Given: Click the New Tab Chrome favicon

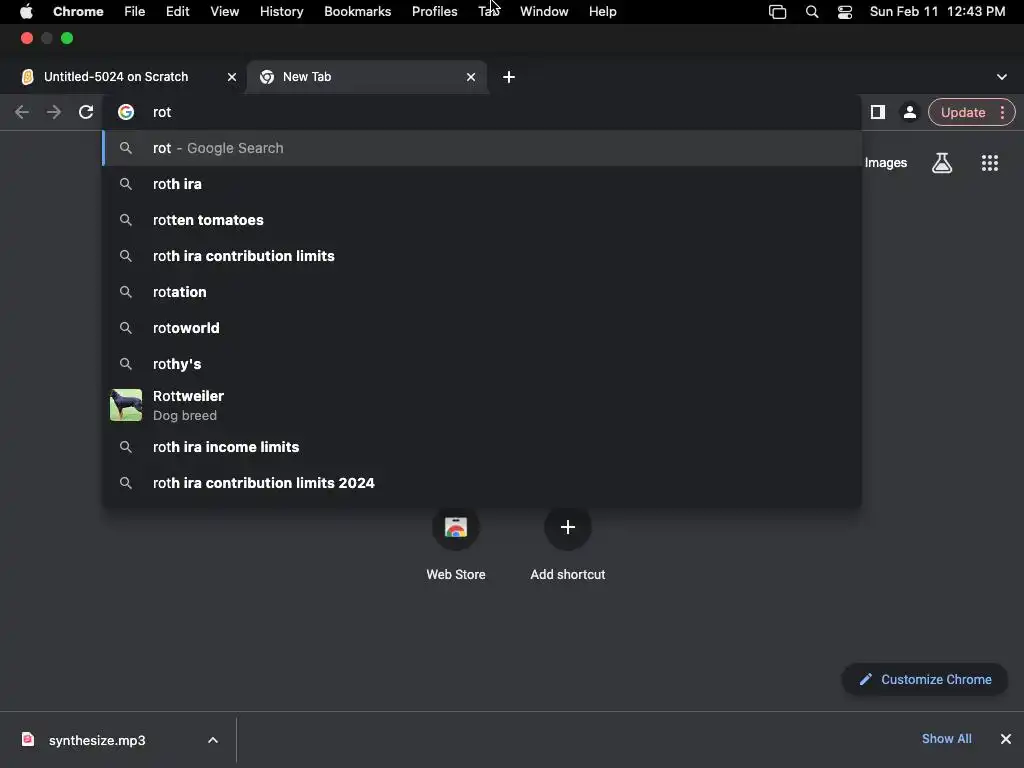Looking at the screenshot, I should coord(266,77).
